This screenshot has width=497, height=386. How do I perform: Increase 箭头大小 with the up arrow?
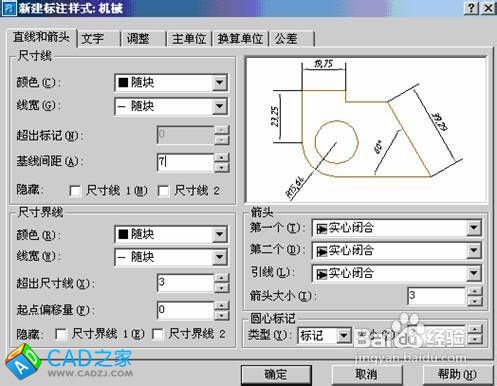(475, 291)
